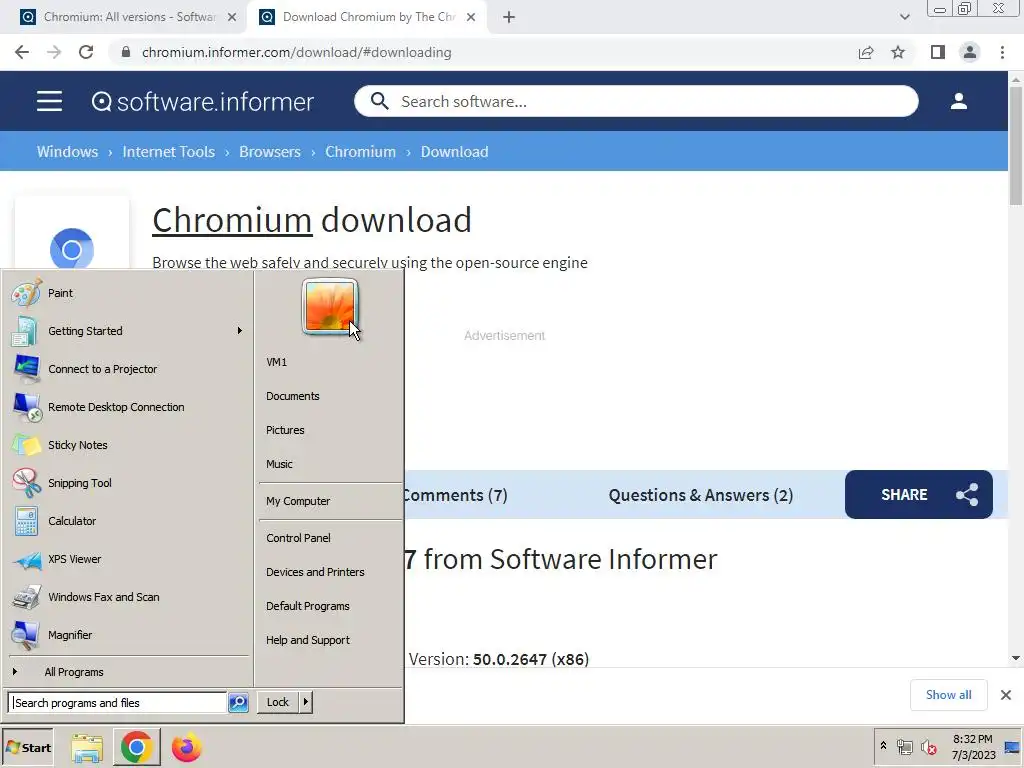Open the Paint icon in Start menu
This screenshot has width=1024, height=768.
(x=26, y=293)
